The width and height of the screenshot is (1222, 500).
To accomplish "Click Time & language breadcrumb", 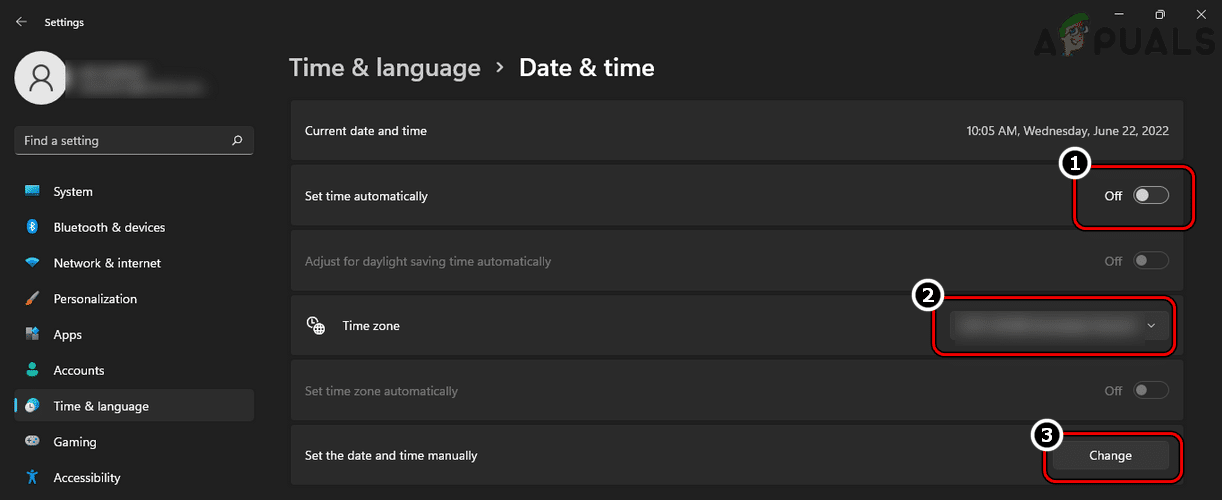I will [x=384, y=68].
